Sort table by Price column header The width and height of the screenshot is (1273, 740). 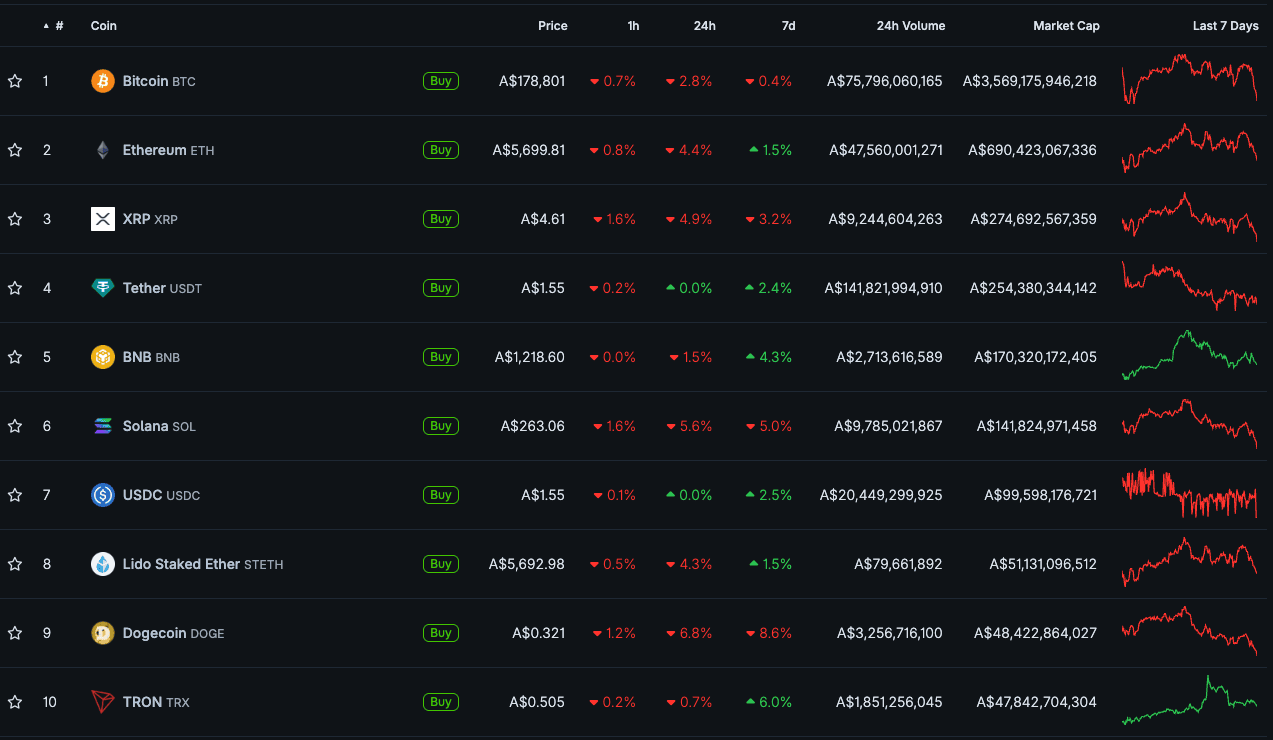click(x=552, y=26)
